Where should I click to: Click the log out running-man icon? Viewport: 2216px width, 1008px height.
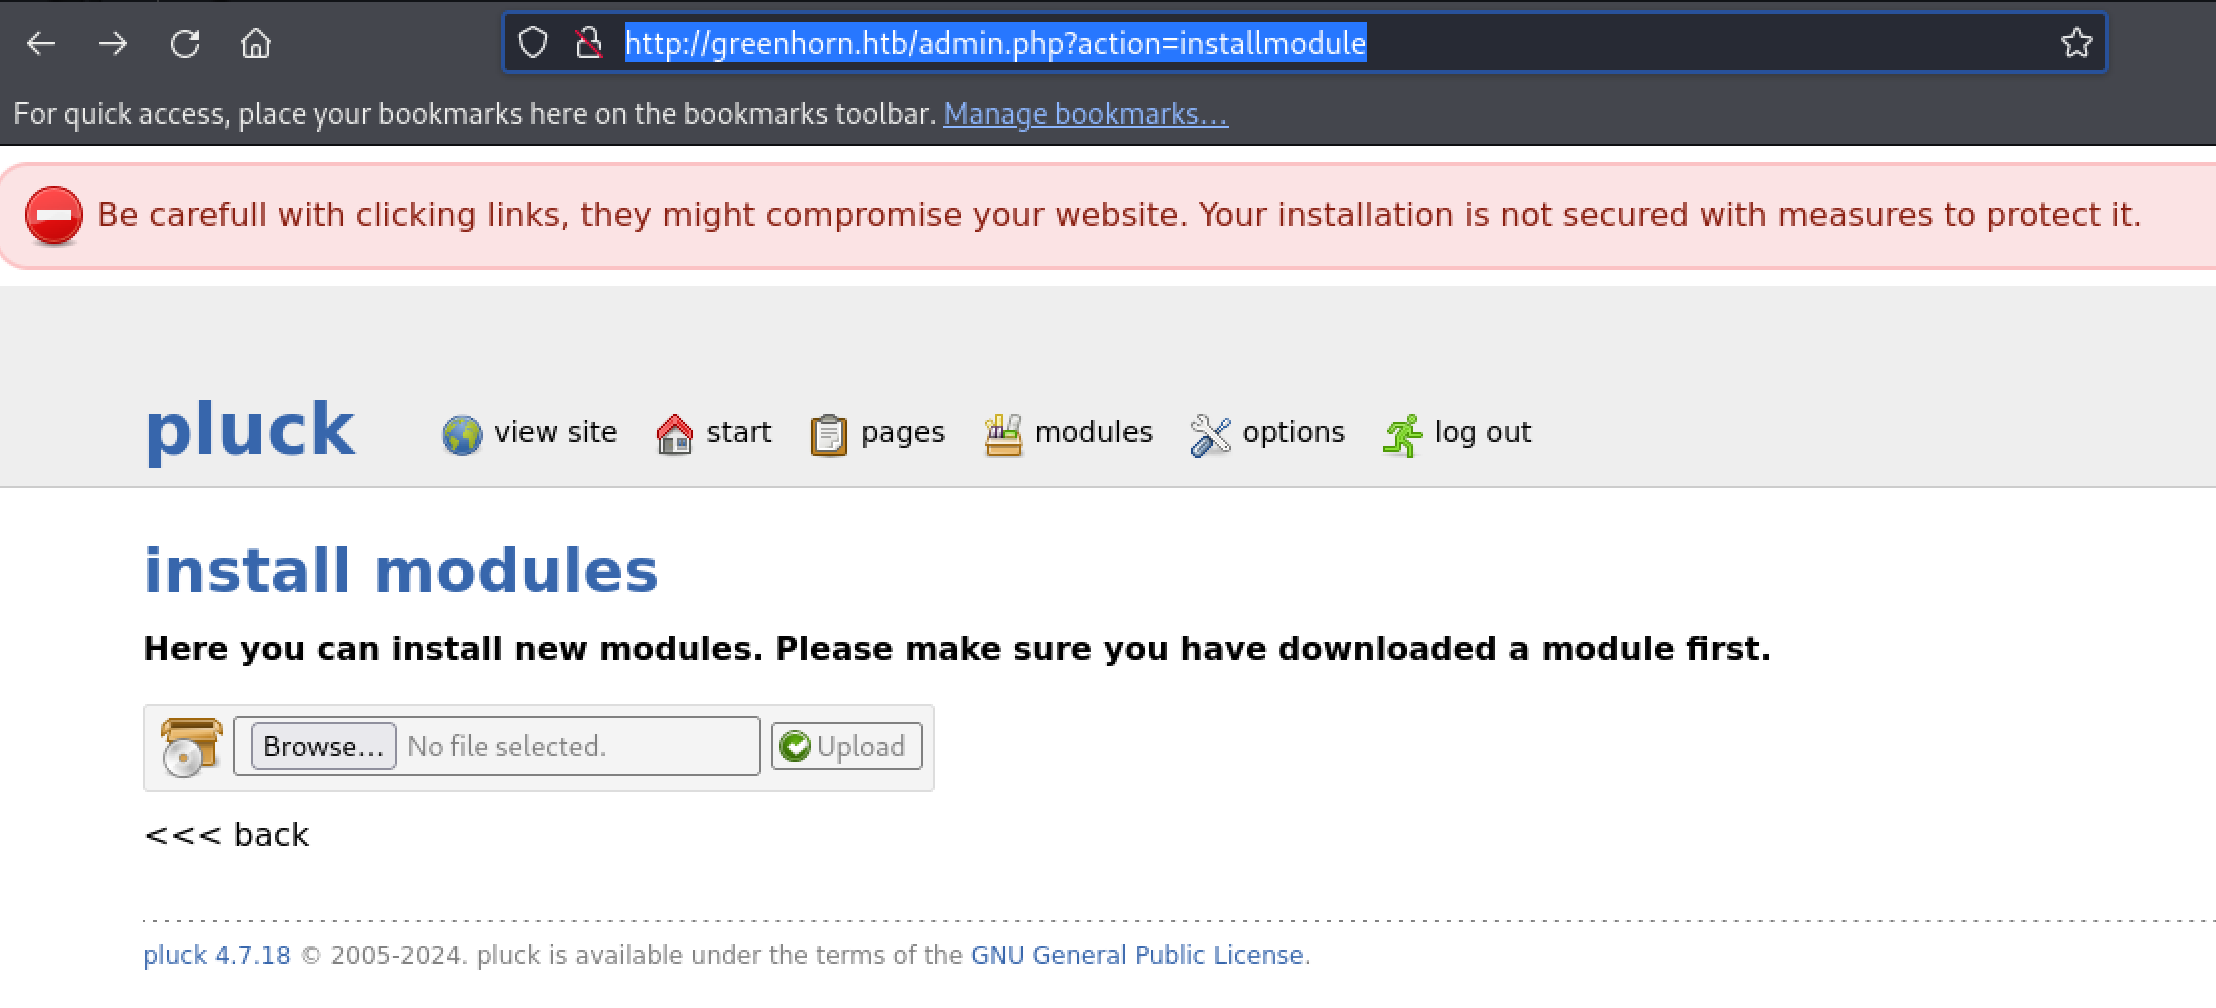tap(1402, 435)
